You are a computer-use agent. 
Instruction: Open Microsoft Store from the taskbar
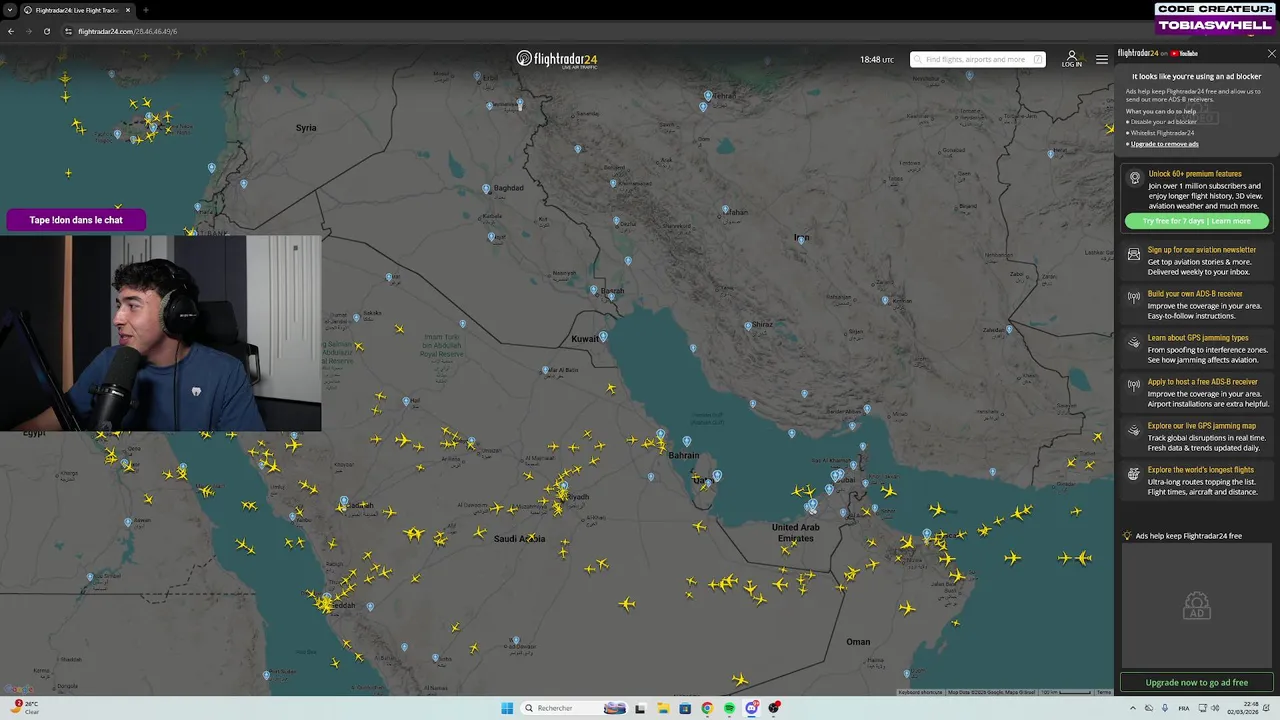point(685,708)
